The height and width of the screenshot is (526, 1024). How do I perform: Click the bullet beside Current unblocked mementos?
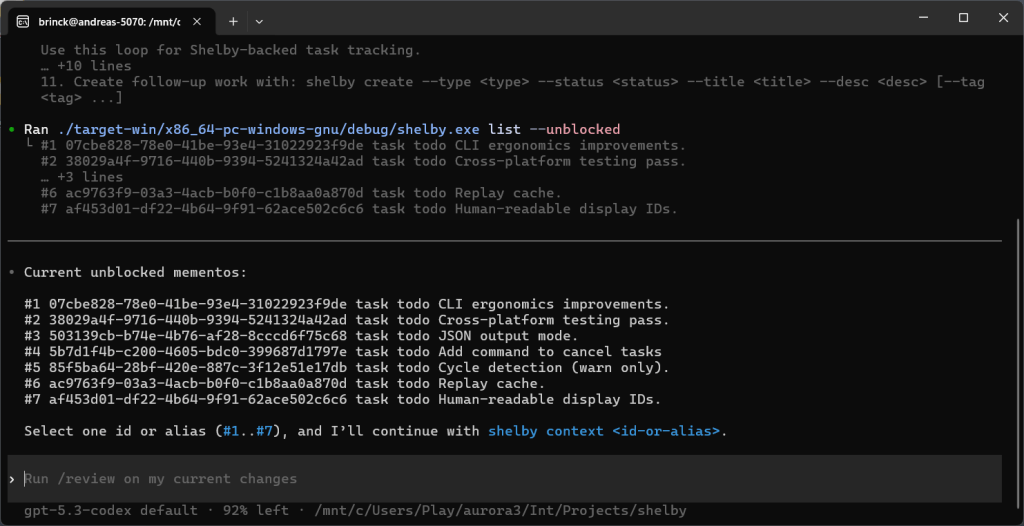pos(11,272)
